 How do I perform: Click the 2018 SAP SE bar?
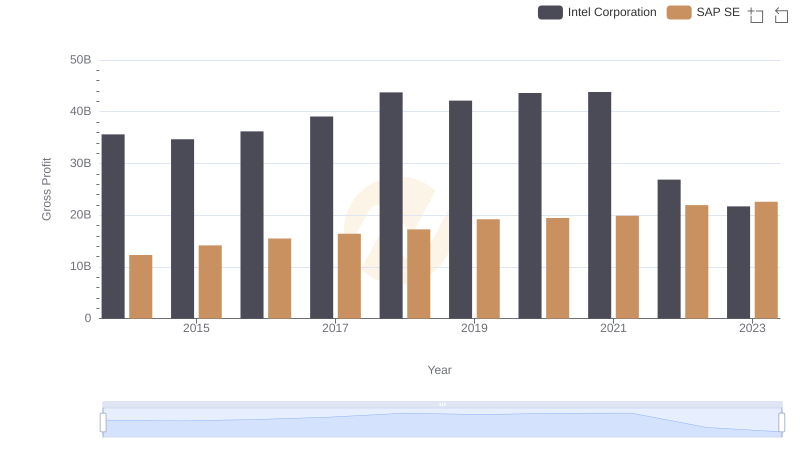coord(419,274)
